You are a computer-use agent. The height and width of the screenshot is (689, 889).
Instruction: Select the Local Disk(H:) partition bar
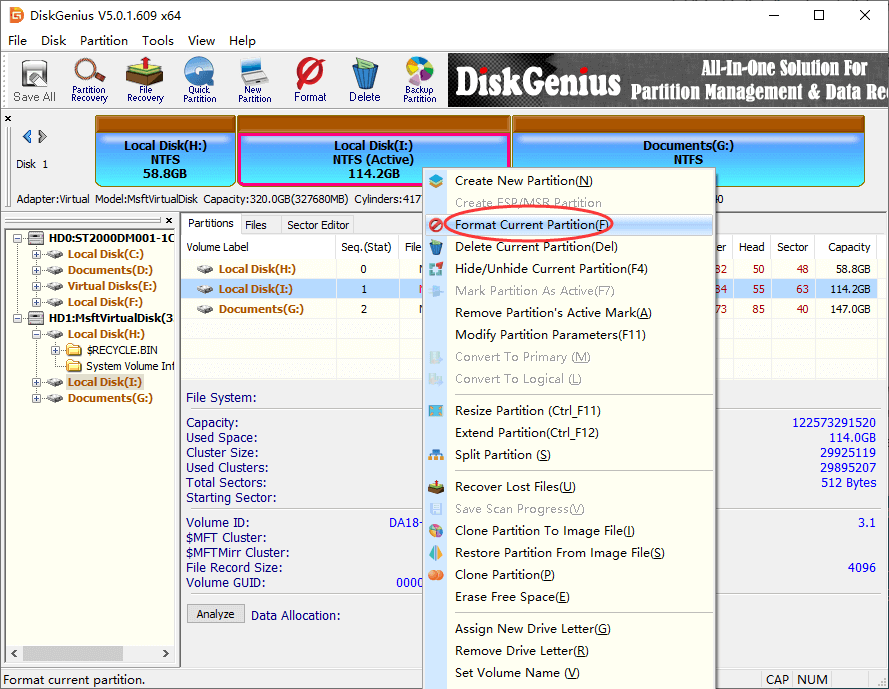pyautogui.click(x=165, y=152)
